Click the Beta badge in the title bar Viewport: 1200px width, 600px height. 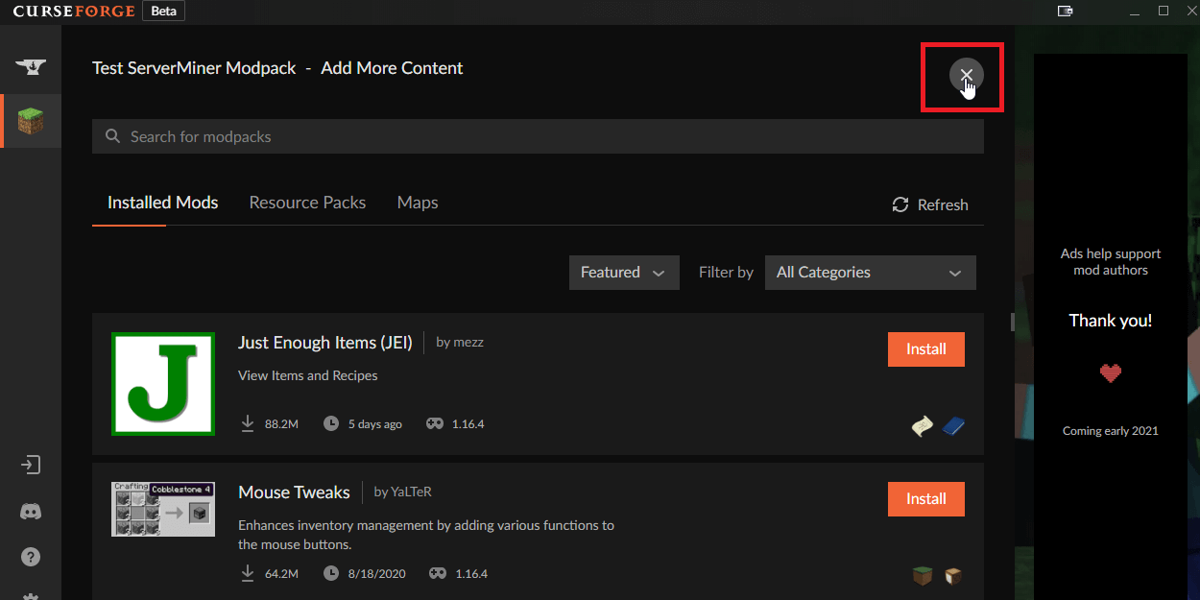click(x=163, y=11)
